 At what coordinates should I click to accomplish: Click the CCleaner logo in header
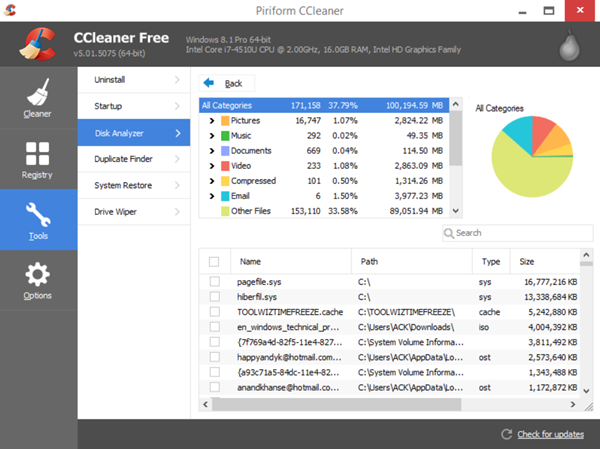(x=38, y=44)
